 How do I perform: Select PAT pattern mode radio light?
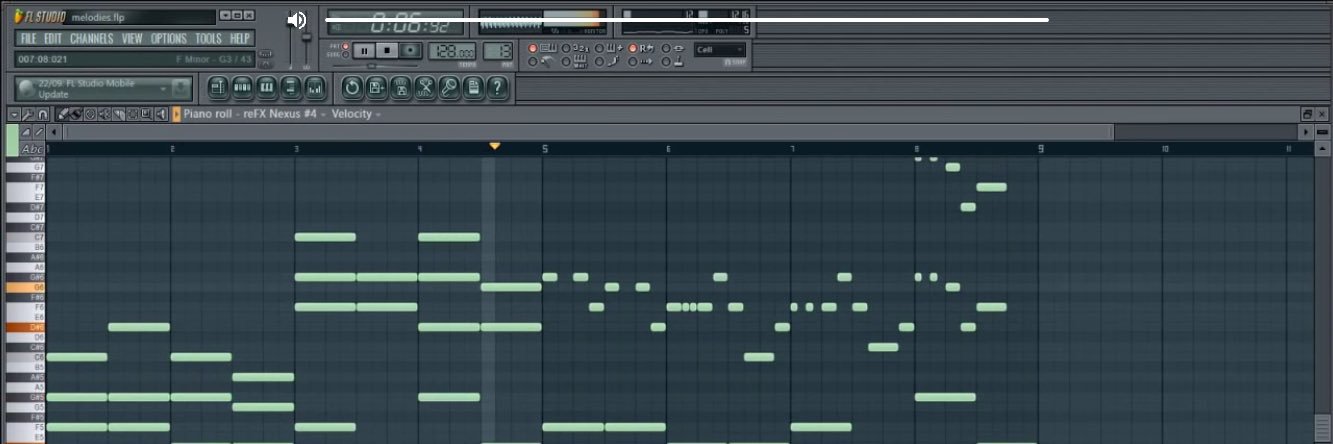coord(345,46)
